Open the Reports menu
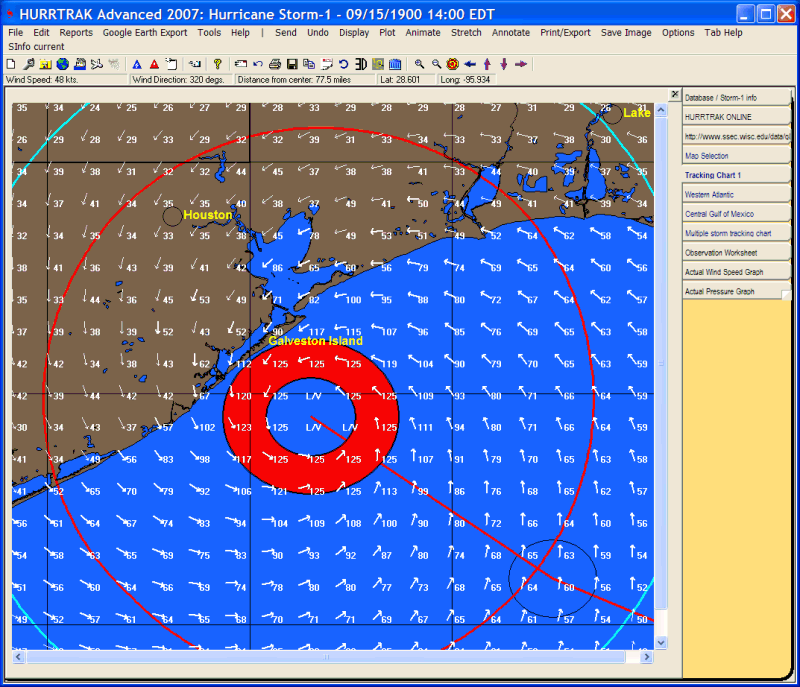800x687 pixels. (x=76, y=33)
